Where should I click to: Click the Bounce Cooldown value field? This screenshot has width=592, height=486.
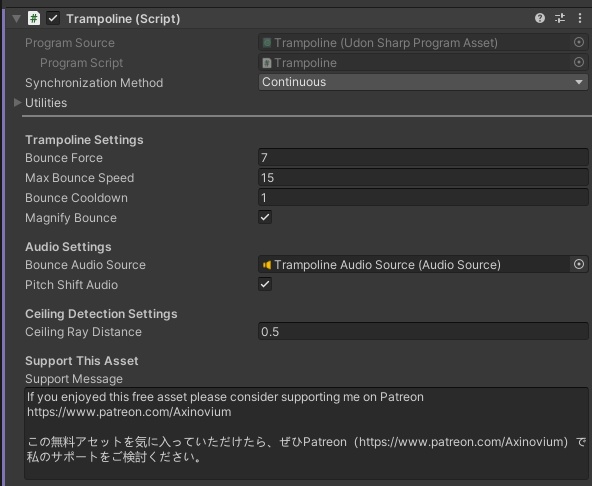point(423,197)
